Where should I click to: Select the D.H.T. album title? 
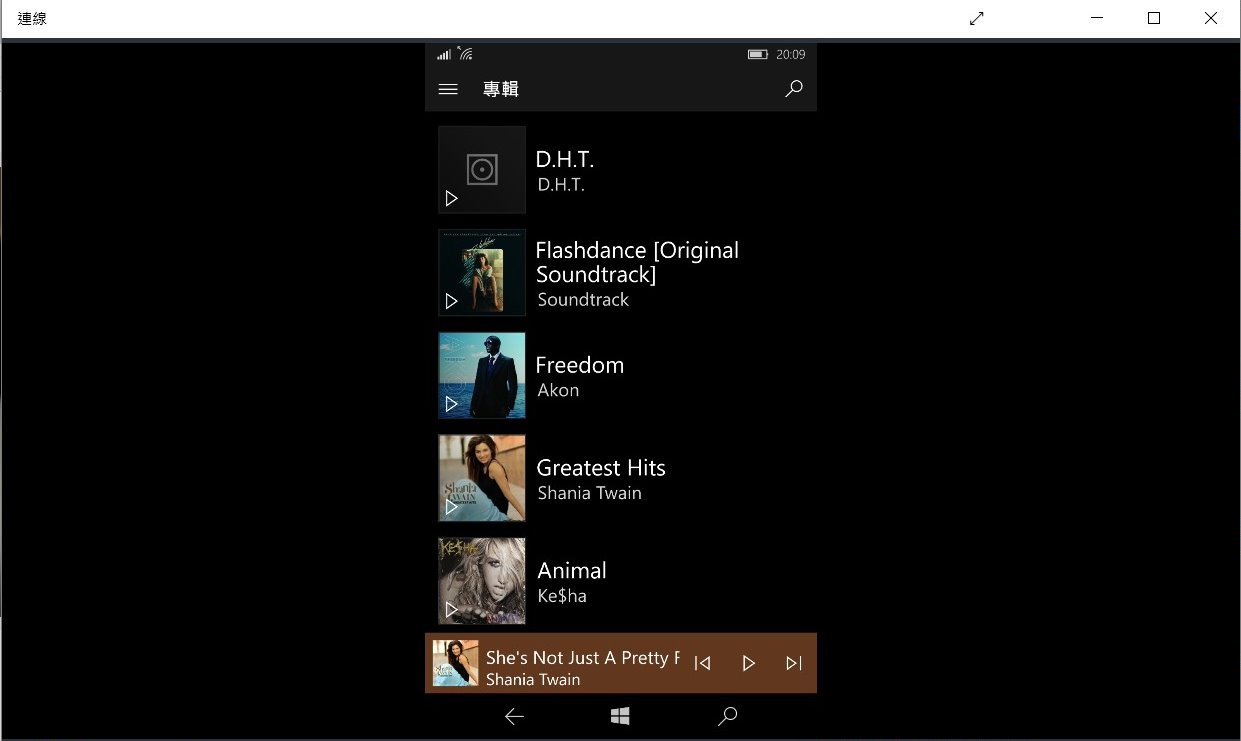click(x=565, y=159)
